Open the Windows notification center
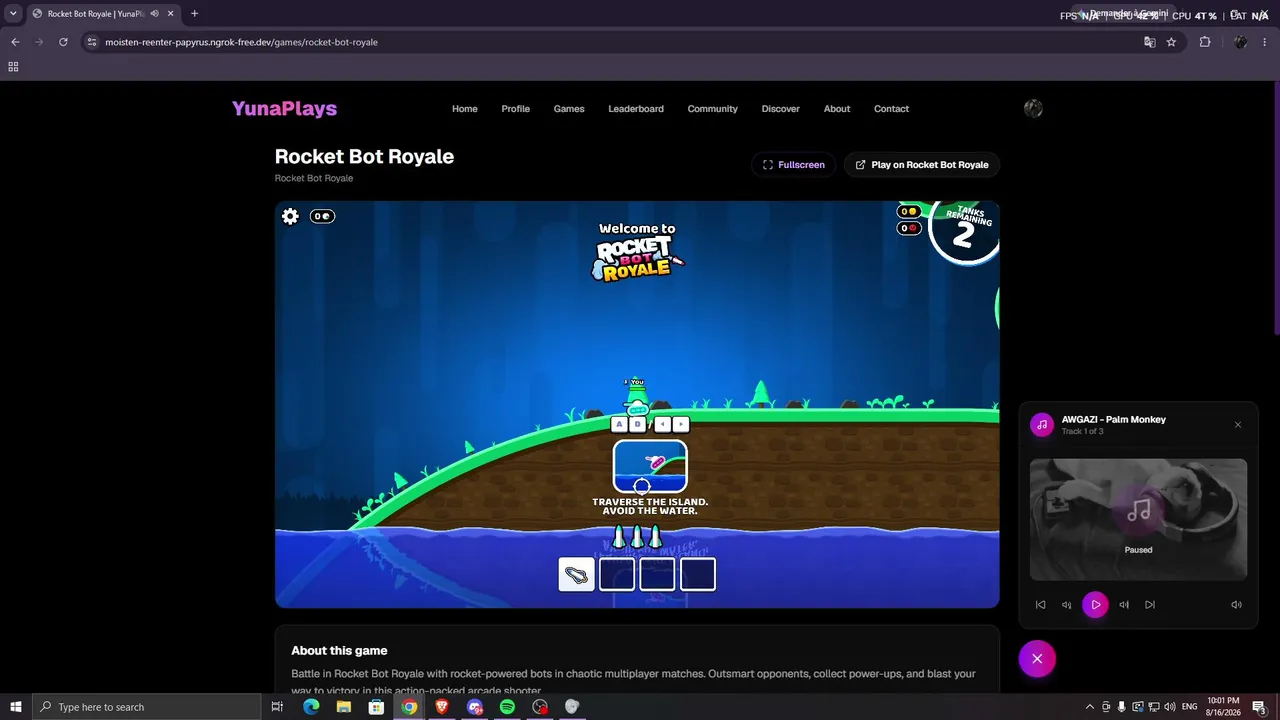This screenshot has height=720, width=1280. (1260, 707)
